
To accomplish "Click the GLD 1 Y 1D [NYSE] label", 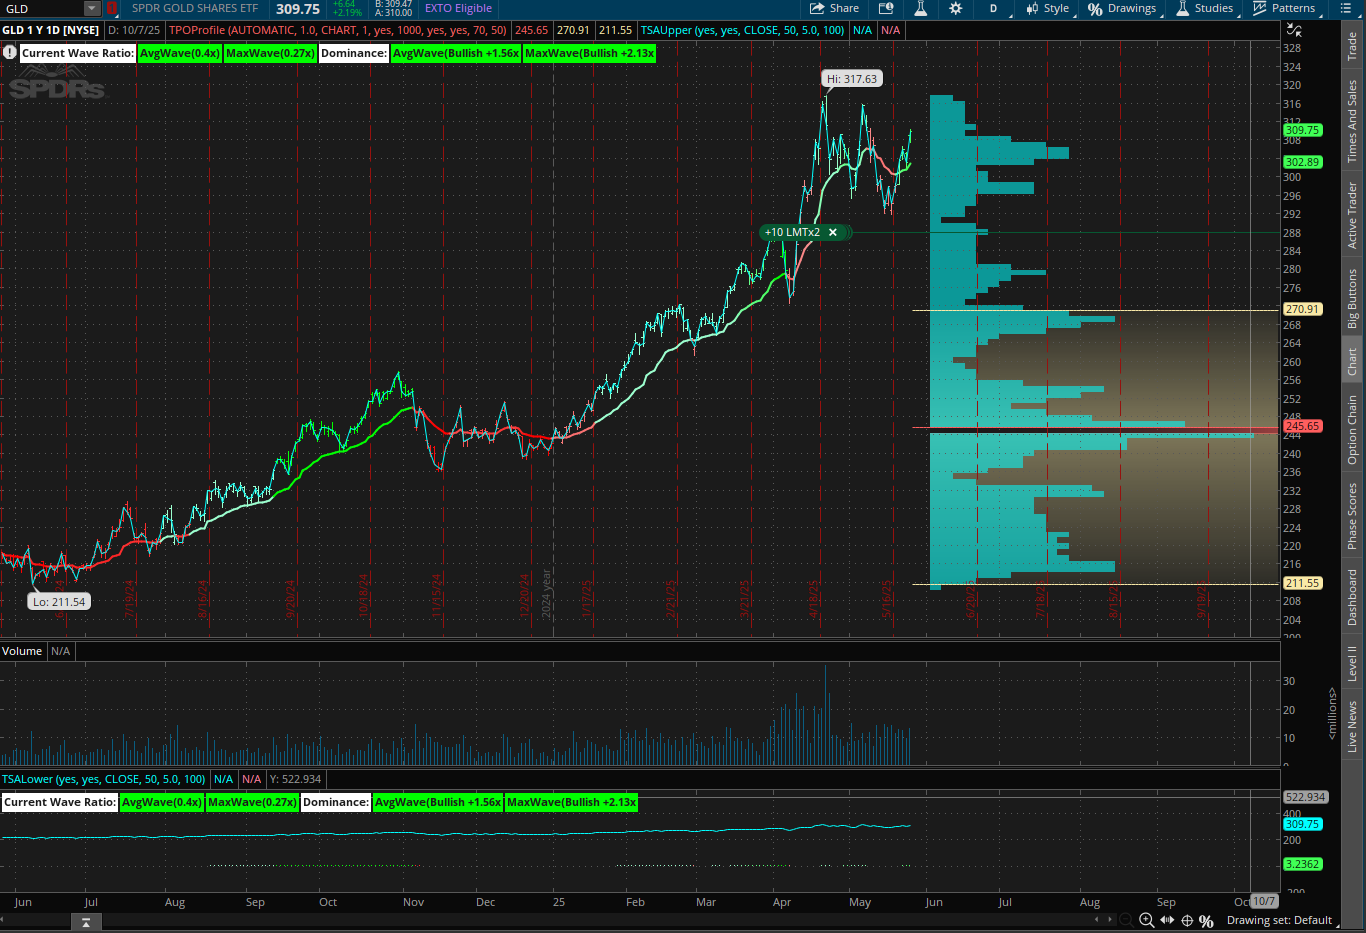I will (x=51, y=30).
